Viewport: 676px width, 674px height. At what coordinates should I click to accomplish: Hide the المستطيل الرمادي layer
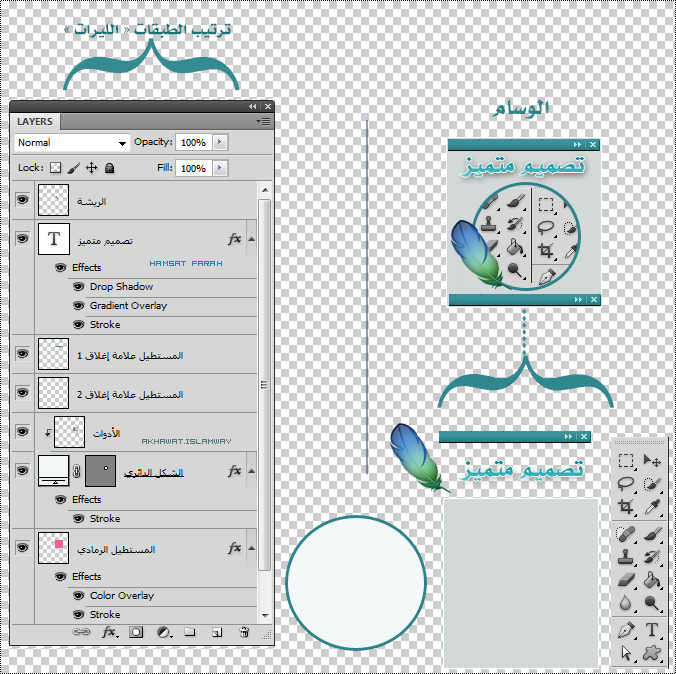point(22,547)
